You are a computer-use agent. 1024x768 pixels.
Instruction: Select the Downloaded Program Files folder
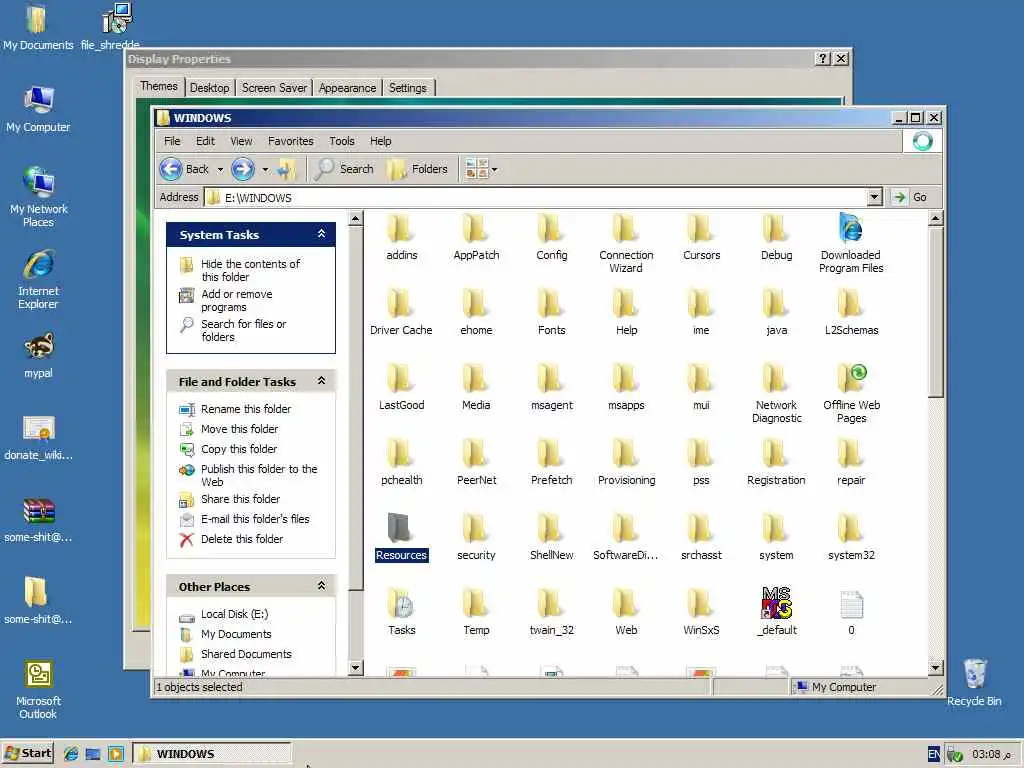[851, 242]
